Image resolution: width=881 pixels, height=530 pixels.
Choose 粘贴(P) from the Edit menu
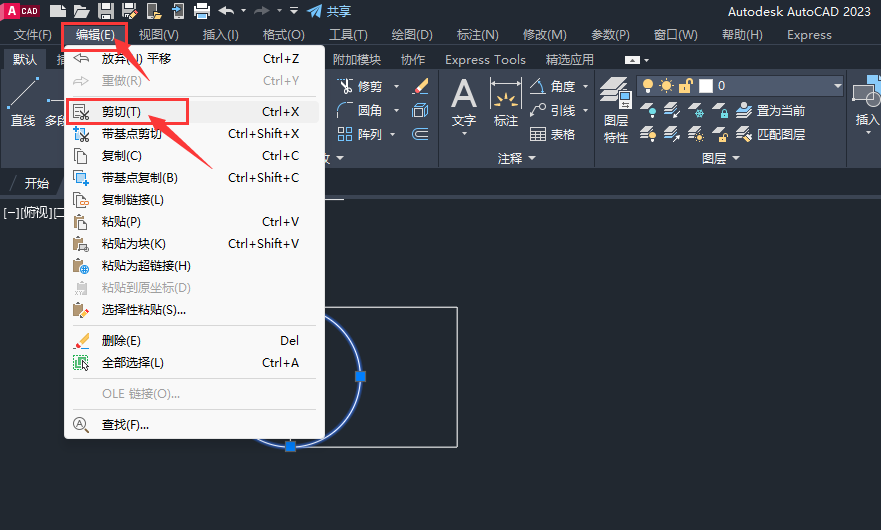(x=192, y=221)
